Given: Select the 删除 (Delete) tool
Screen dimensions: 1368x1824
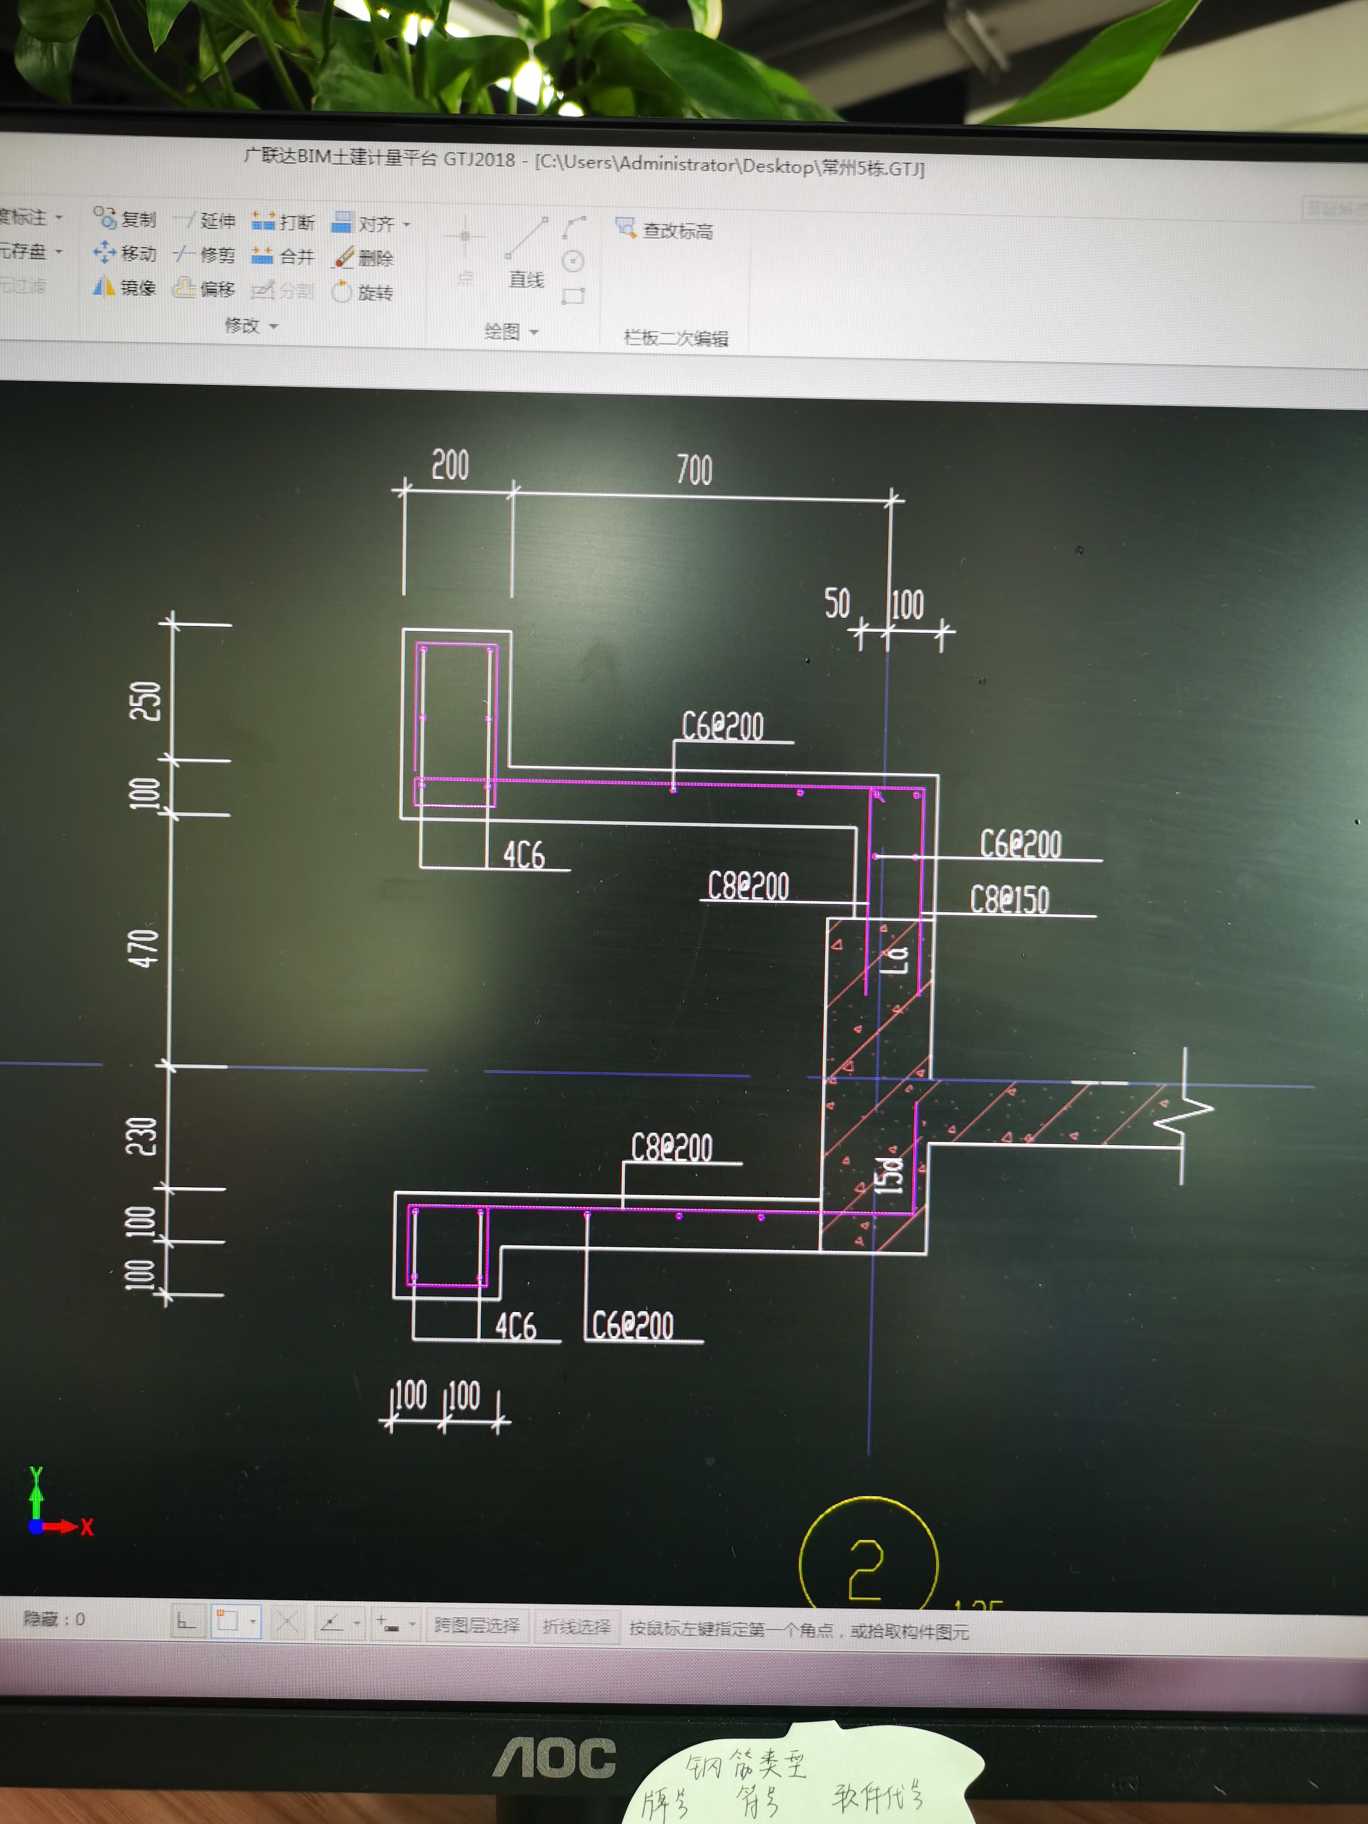Looking at the screenshot, I should (x=364, y=257).
